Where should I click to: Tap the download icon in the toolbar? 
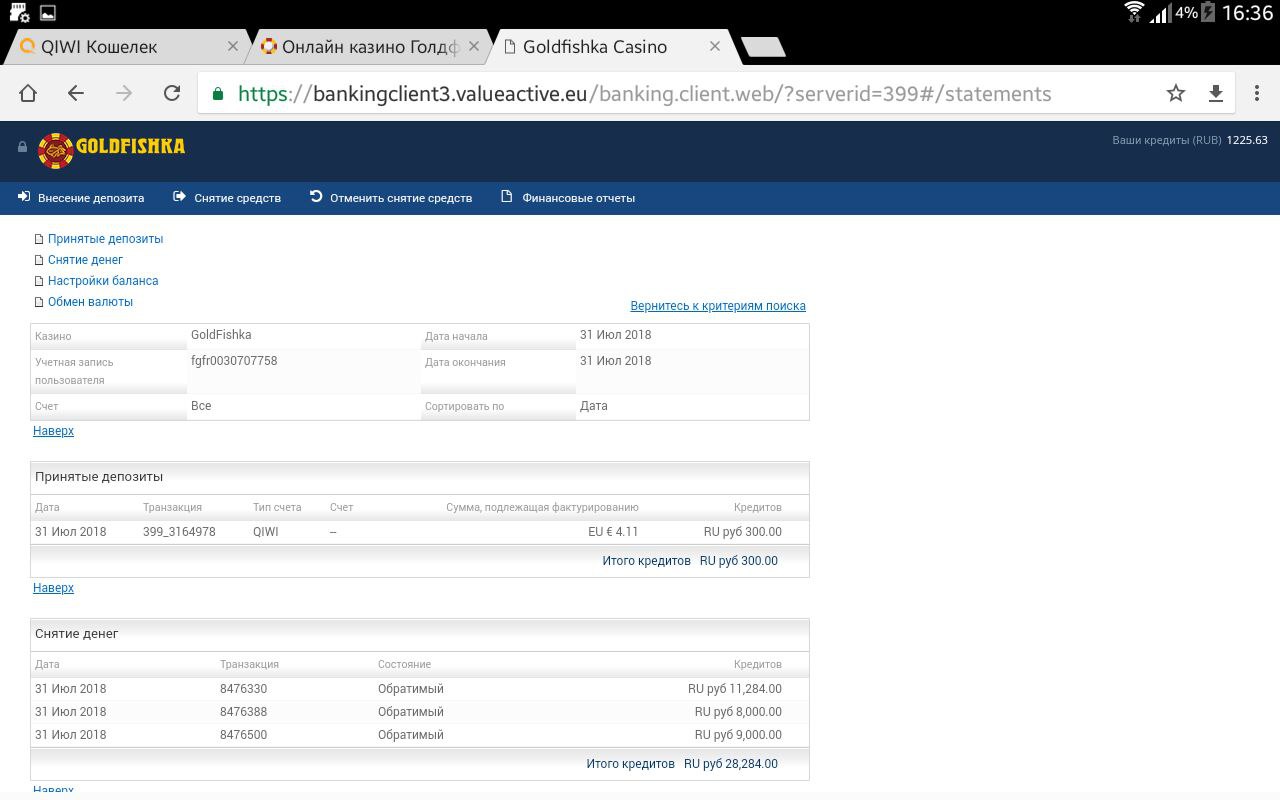pyautogui.click(x=1216, y=93)
